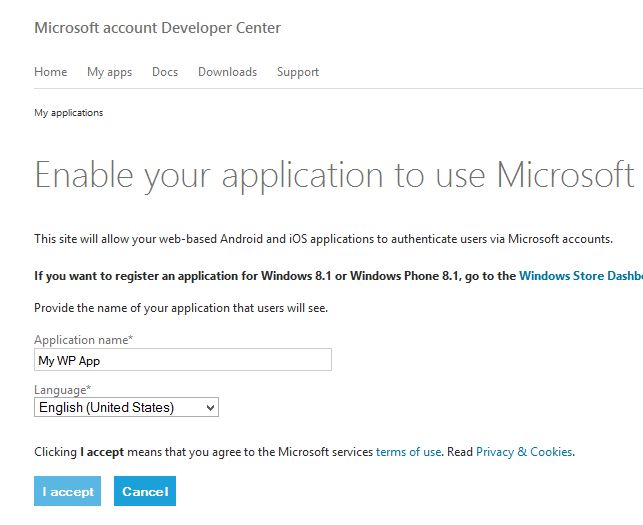
Task: Click the text 'Provide the name of your application'
Action: tap(132, 308)
